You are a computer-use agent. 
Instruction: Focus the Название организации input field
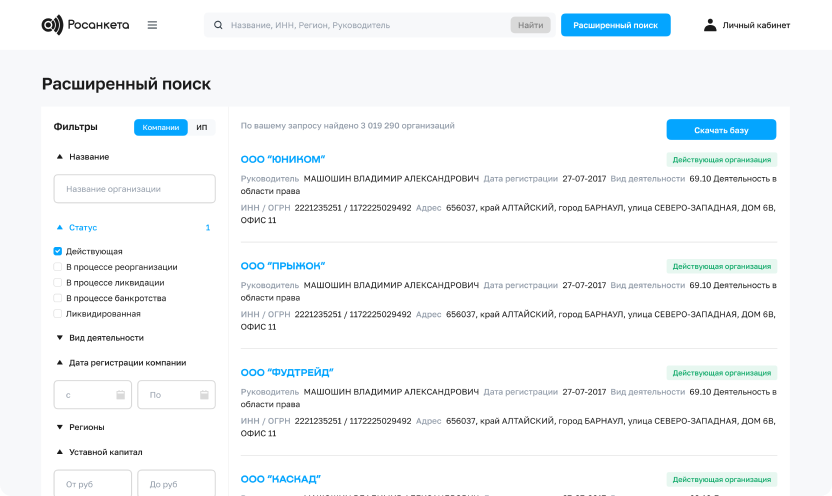click(134, 189)
